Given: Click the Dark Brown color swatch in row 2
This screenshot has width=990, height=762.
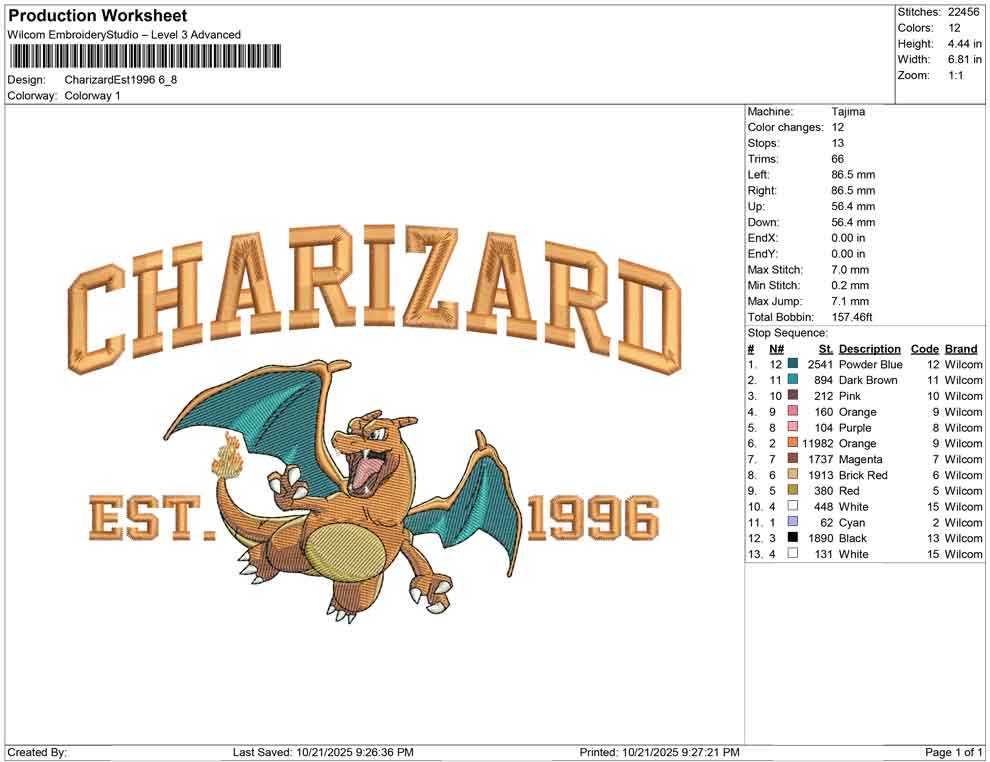Looking at the screenshot, I should point(792,379).
